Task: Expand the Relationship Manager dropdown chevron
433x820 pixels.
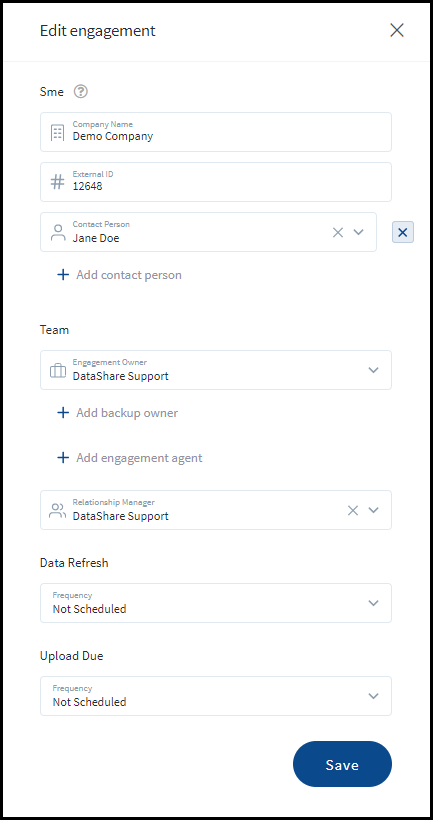Action: [x=373, y=510]
